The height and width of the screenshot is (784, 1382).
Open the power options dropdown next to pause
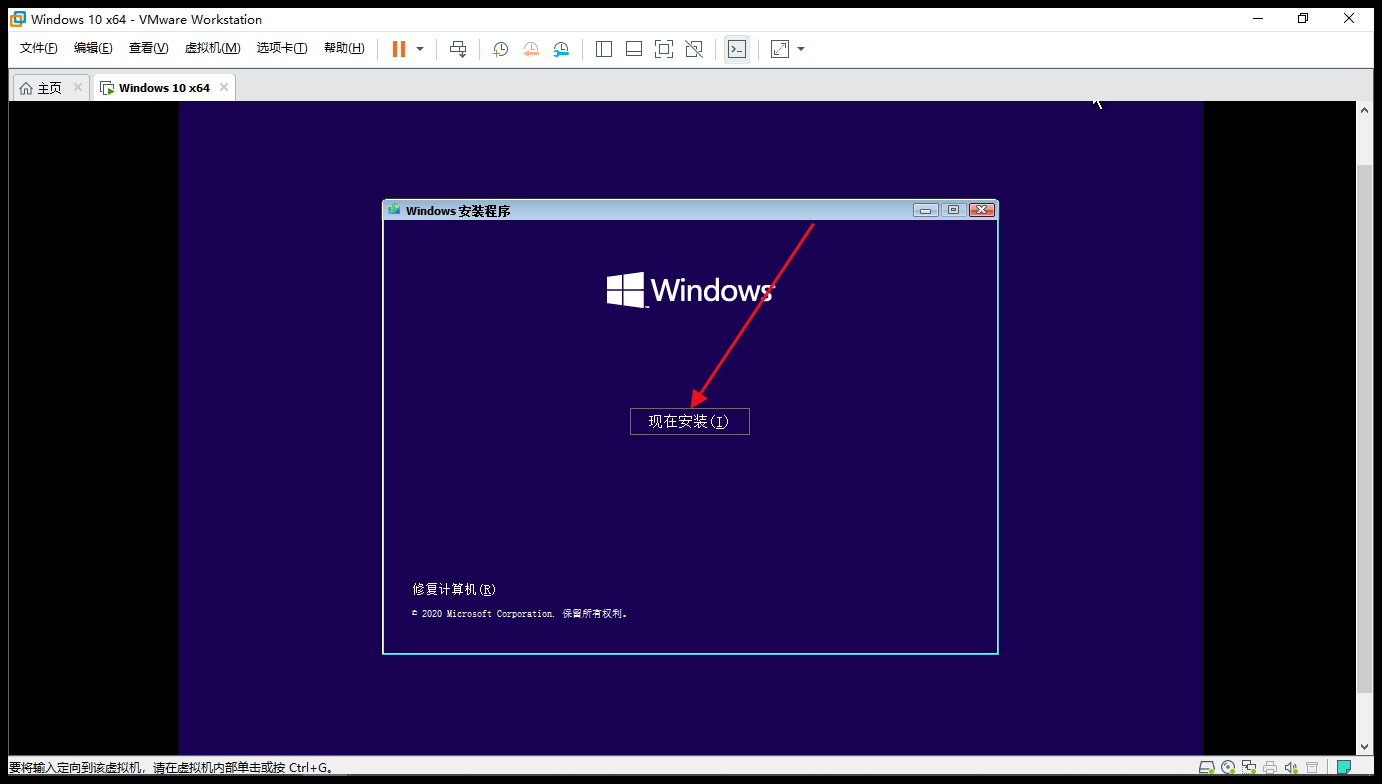[420, 49]
